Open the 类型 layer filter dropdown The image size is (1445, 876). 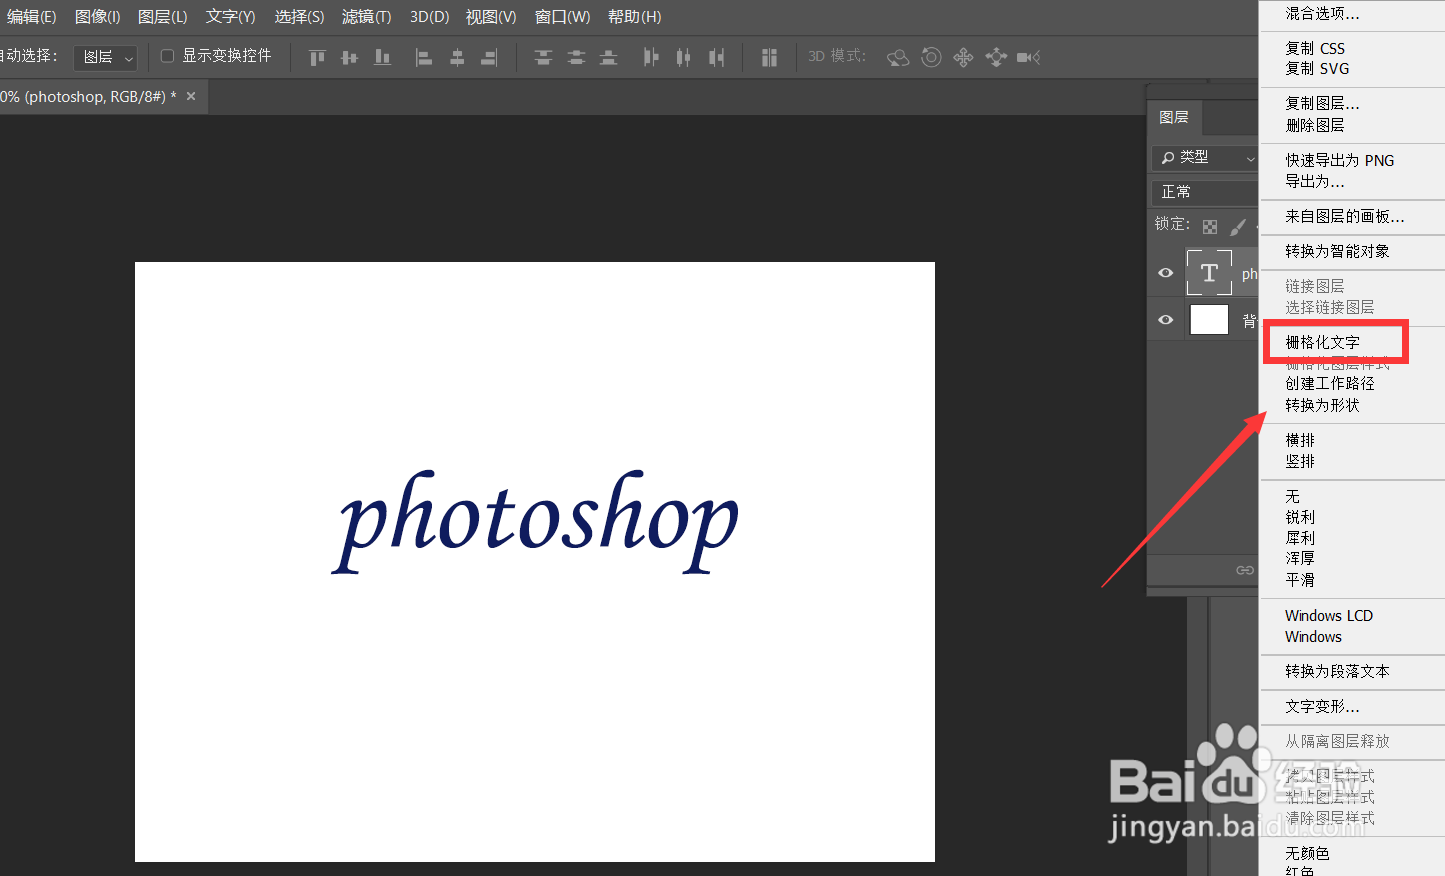point(1206,158)
